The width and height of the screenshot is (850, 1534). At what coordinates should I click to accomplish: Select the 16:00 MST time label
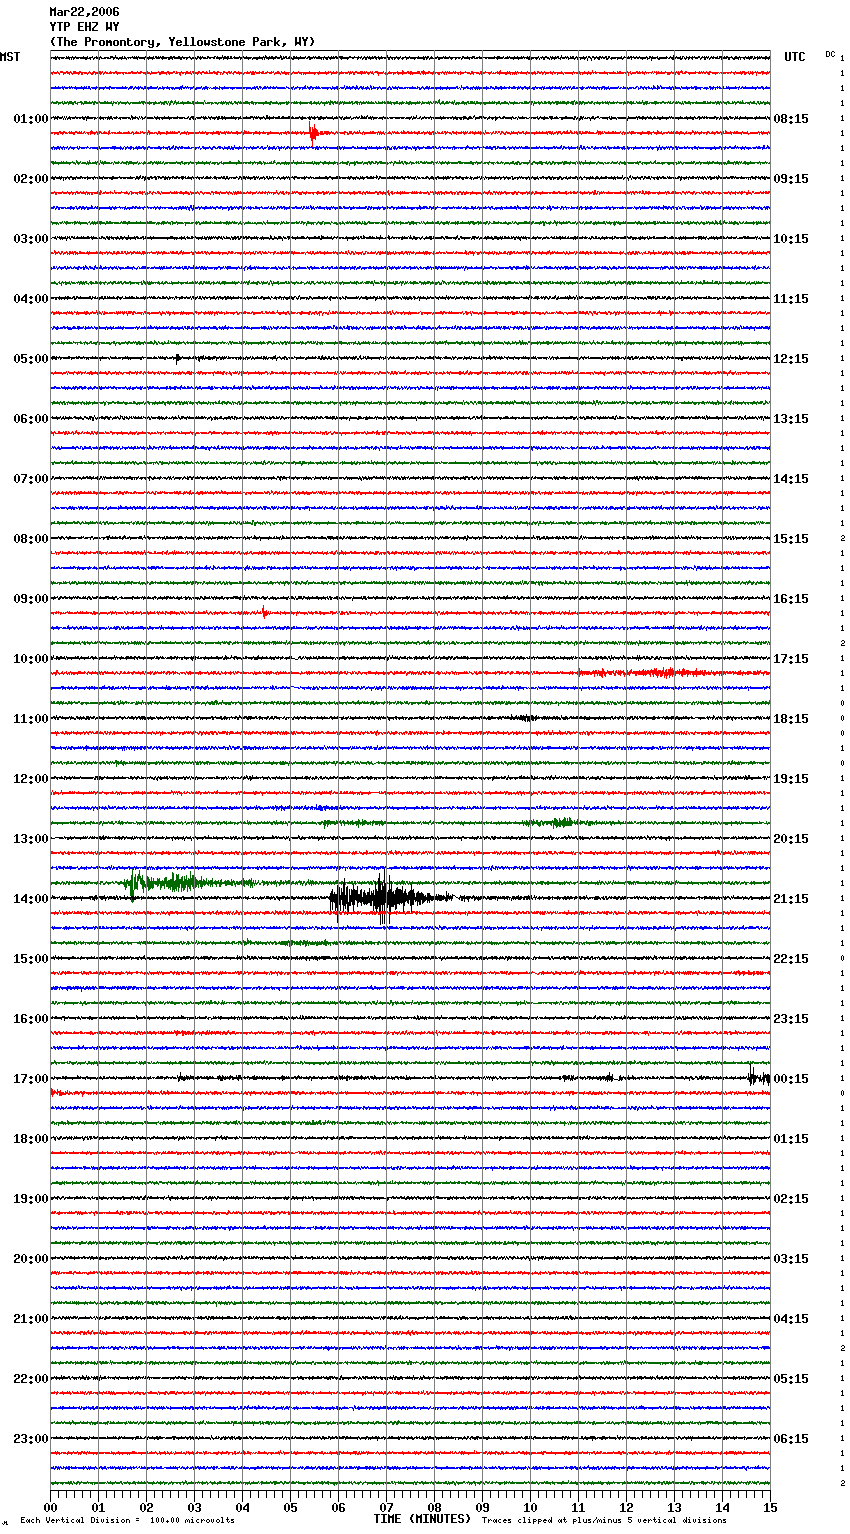coord(31,1019)
